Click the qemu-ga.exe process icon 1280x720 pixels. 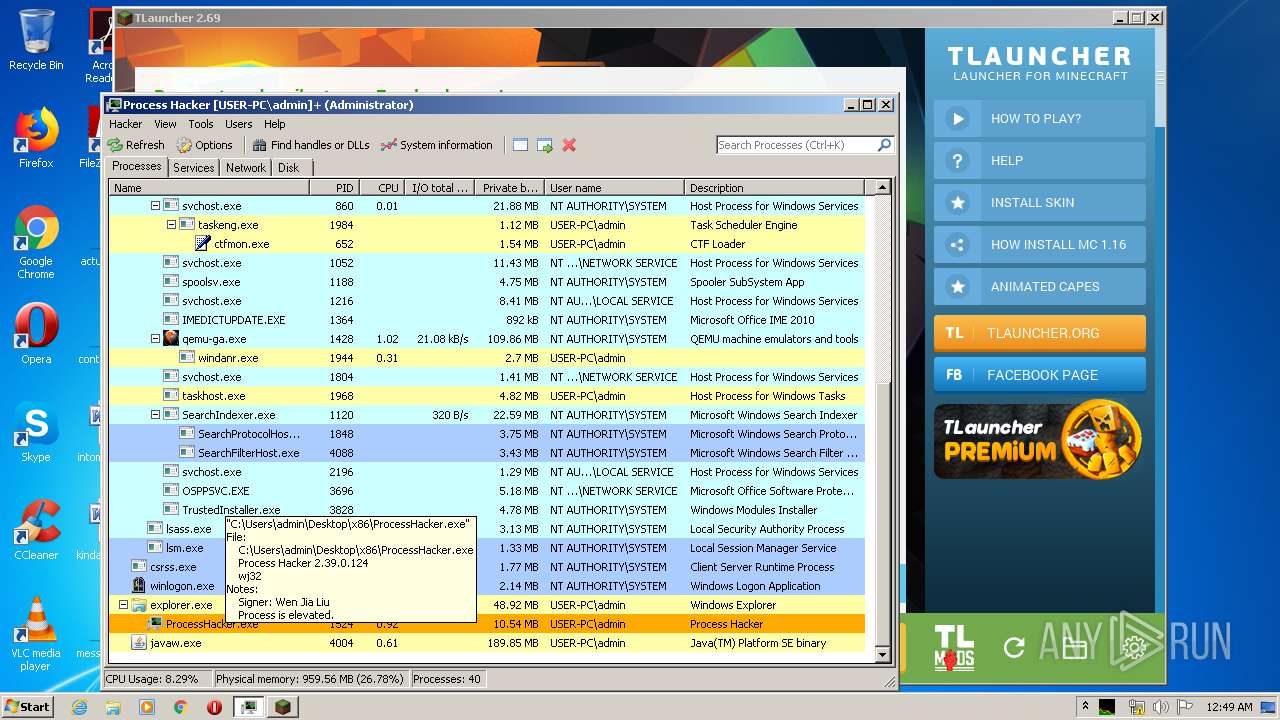(171, 339)
